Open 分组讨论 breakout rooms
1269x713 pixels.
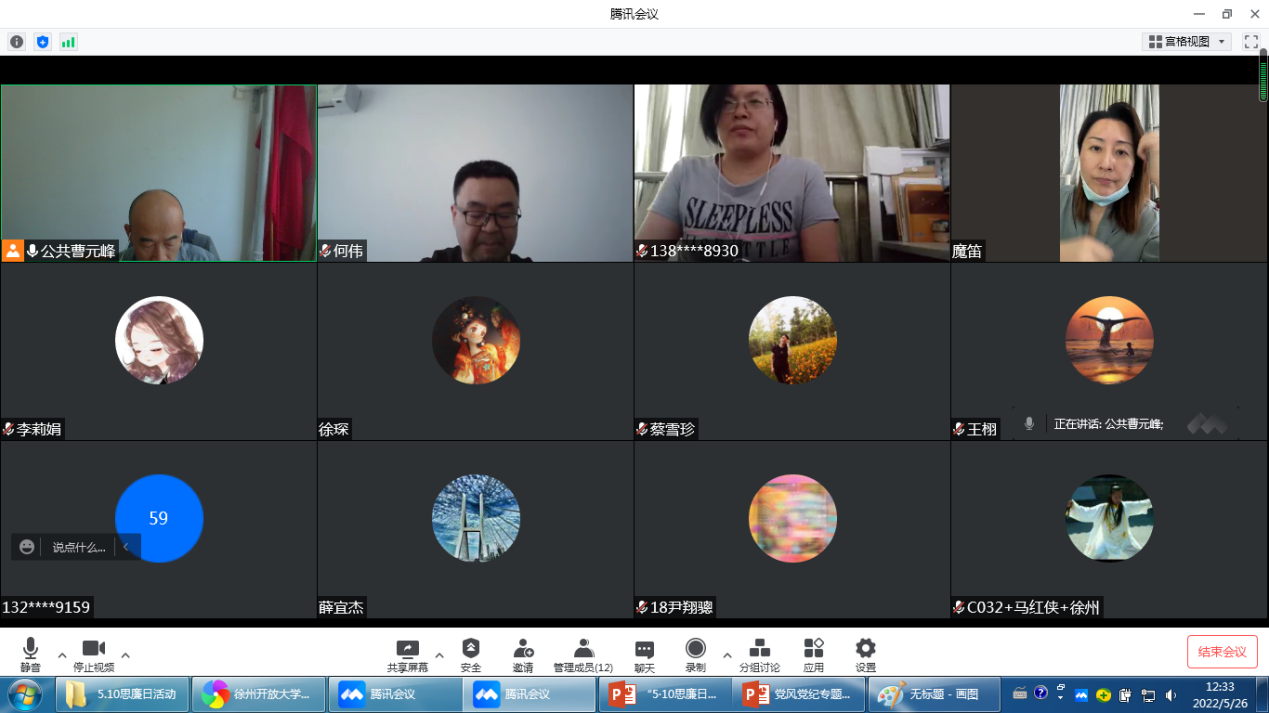tap(759, 653)
